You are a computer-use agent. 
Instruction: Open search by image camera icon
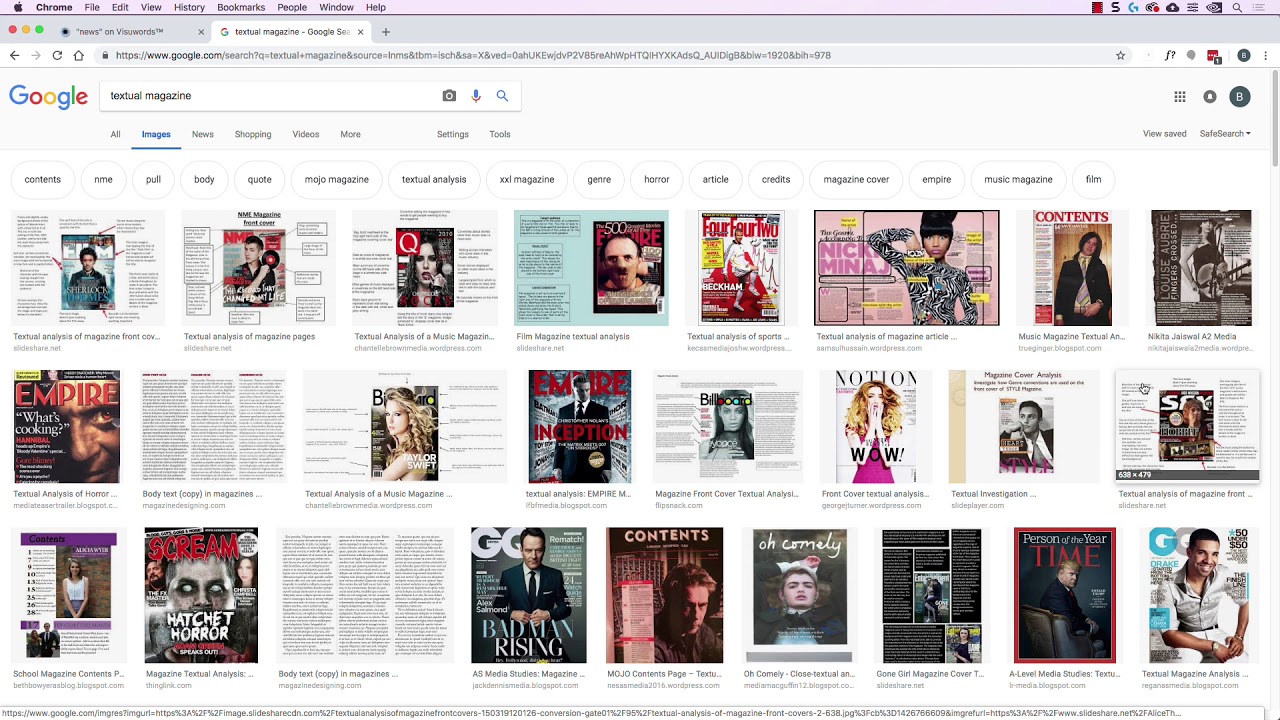point(449,96)
